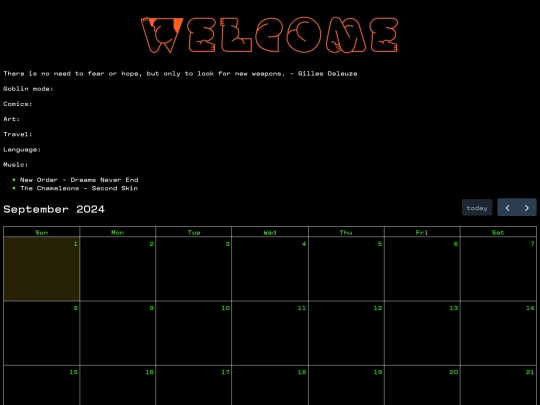
Task: Click the Thu column header
Action: tap(346, 232)
